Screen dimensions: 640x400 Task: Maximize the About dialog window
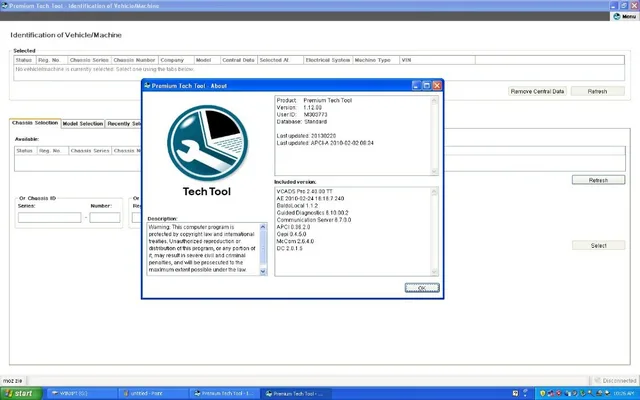[x=427, y=85]
